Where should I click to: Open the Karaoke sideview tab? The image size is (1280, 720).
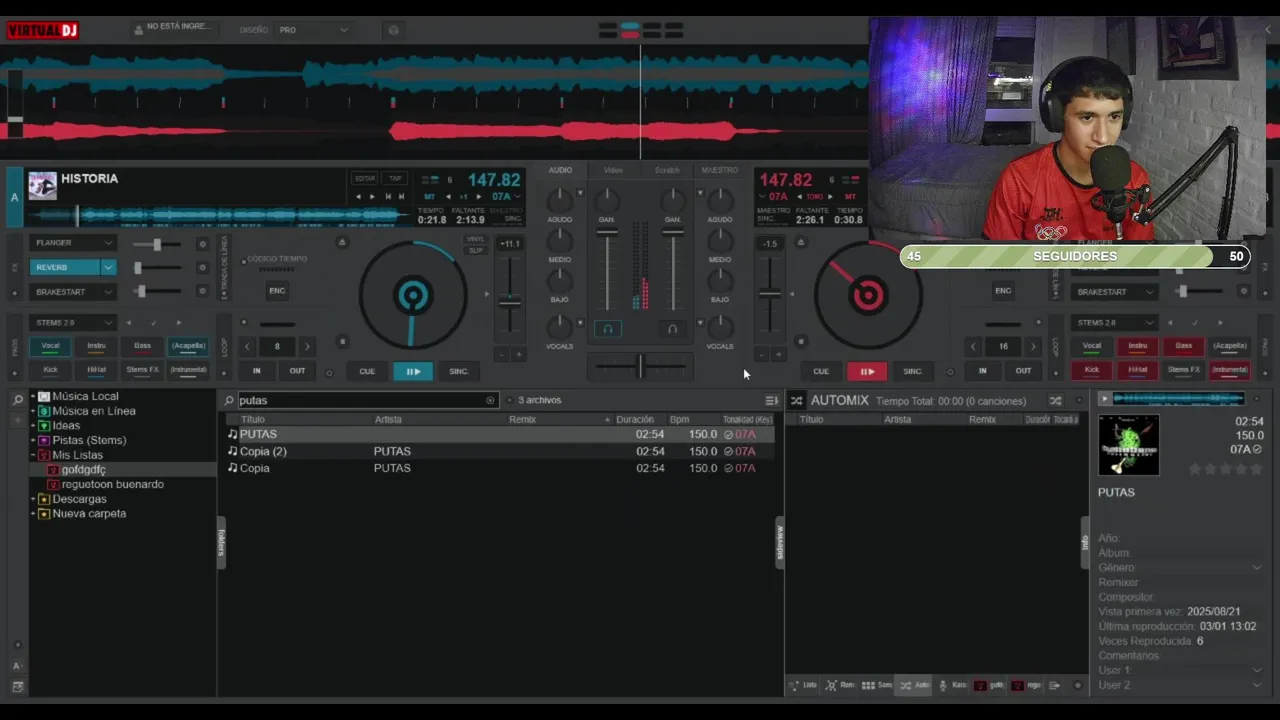[x=953, y=685]
